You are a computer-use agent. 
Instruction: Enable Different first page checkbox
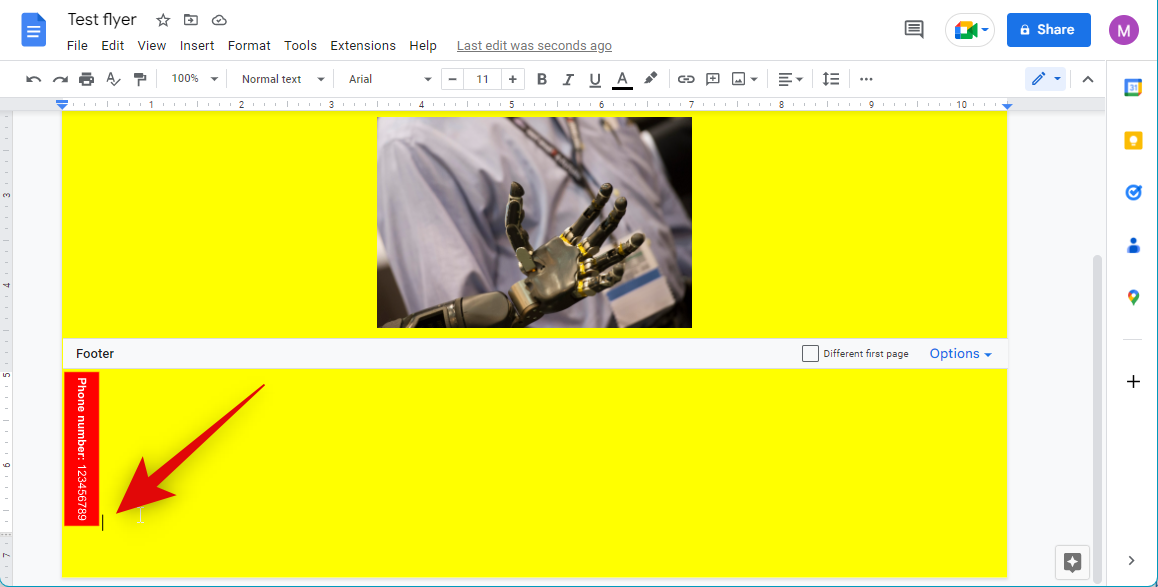coord(810,354)
